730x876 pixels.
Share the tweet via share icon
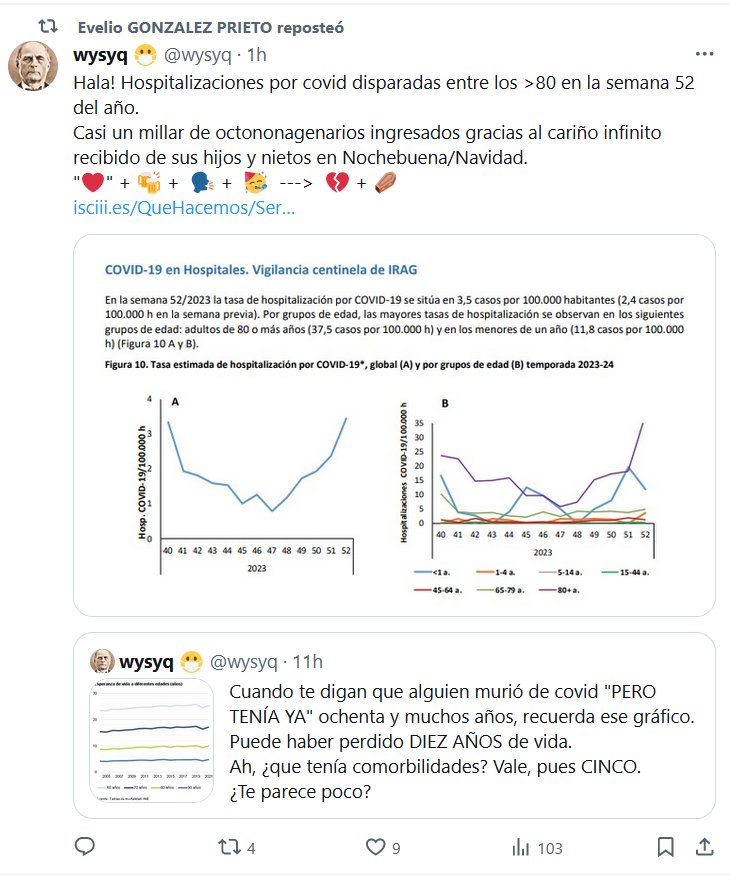[704, 847]
